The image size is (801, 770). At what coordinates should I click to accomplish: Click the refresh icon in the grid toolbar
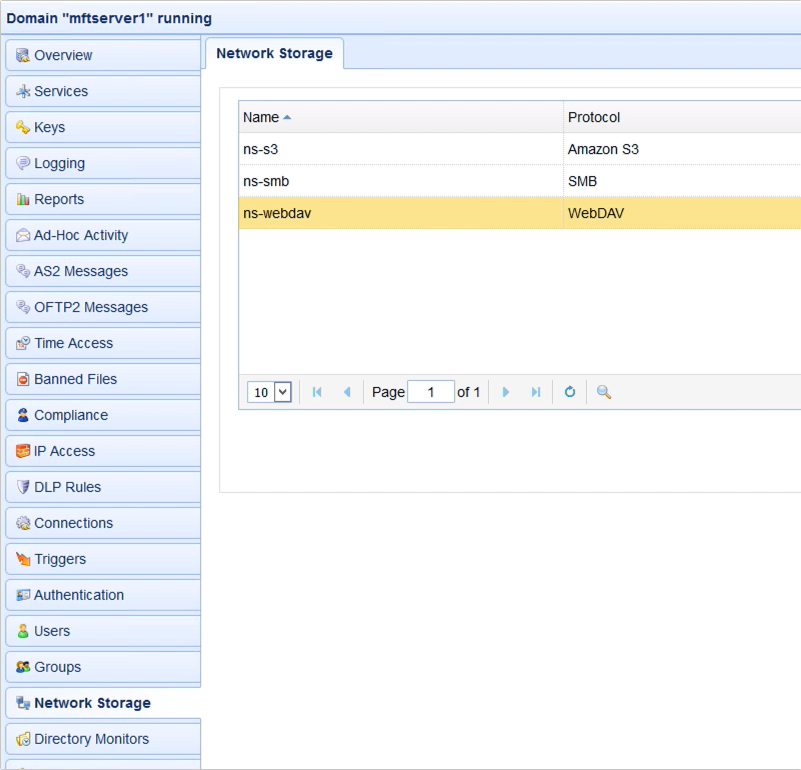569,392
